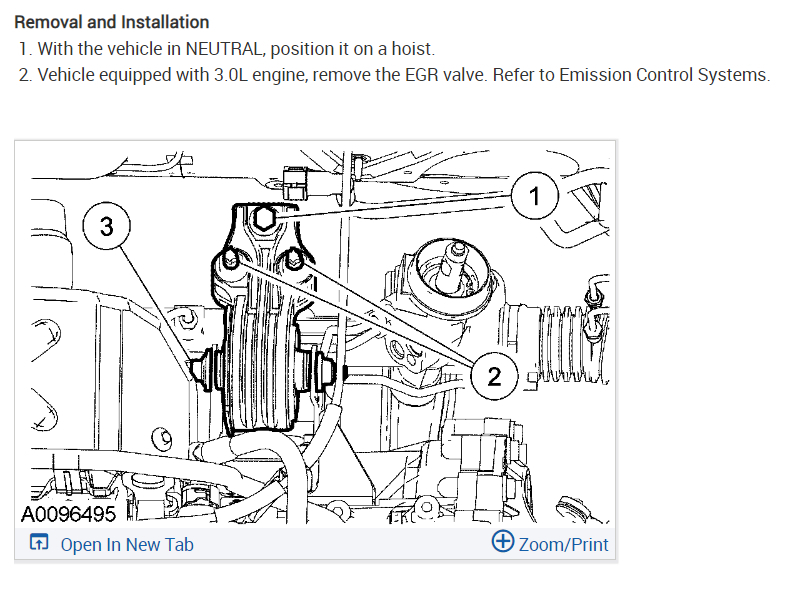The width and height of the screenshot is (796, 591).
Task: Click the right small bolt on mount bracket
Action: click(295, 259)
